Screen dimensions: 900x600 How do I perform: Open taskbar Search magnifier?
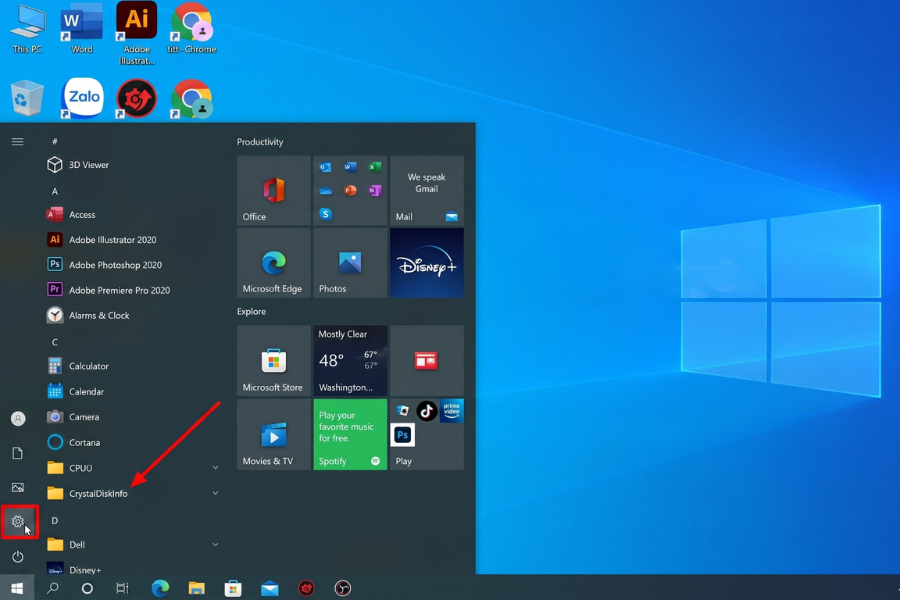tap(53, 588)
